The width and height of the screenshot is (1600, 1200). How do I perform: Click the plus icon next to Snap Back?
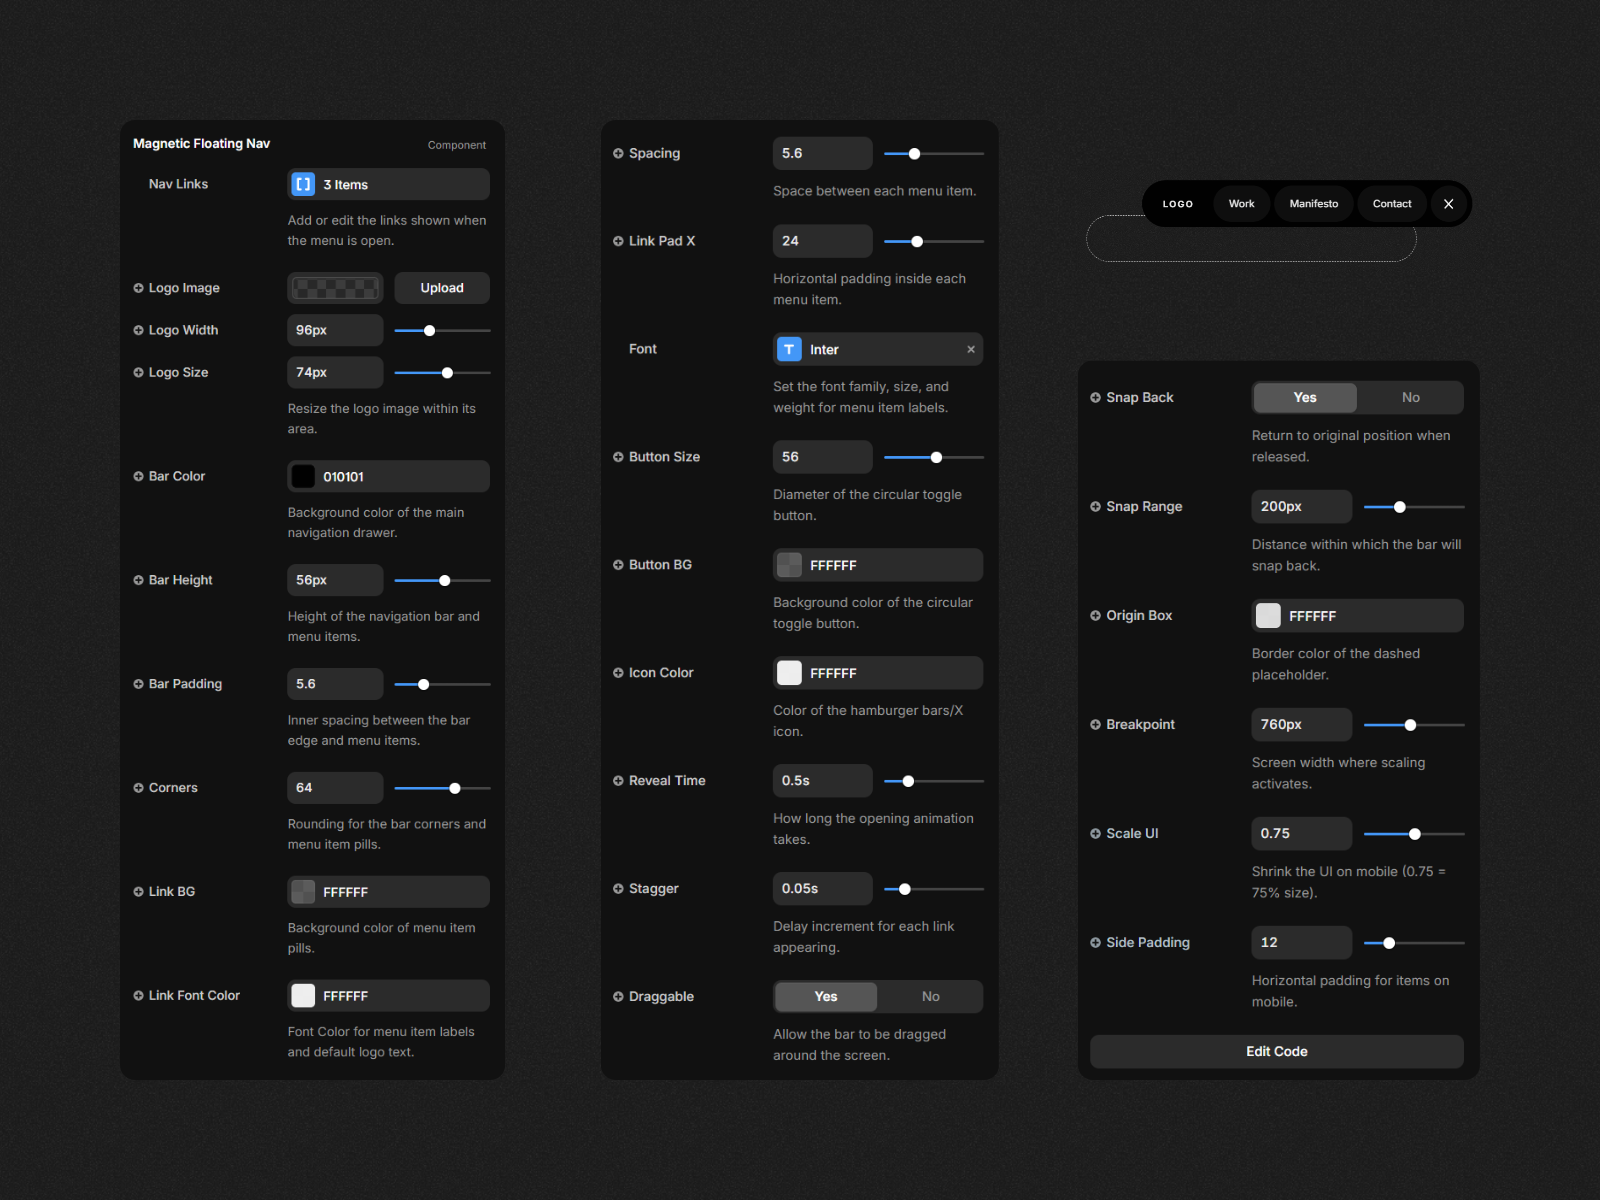click(x=1095, y=397)
